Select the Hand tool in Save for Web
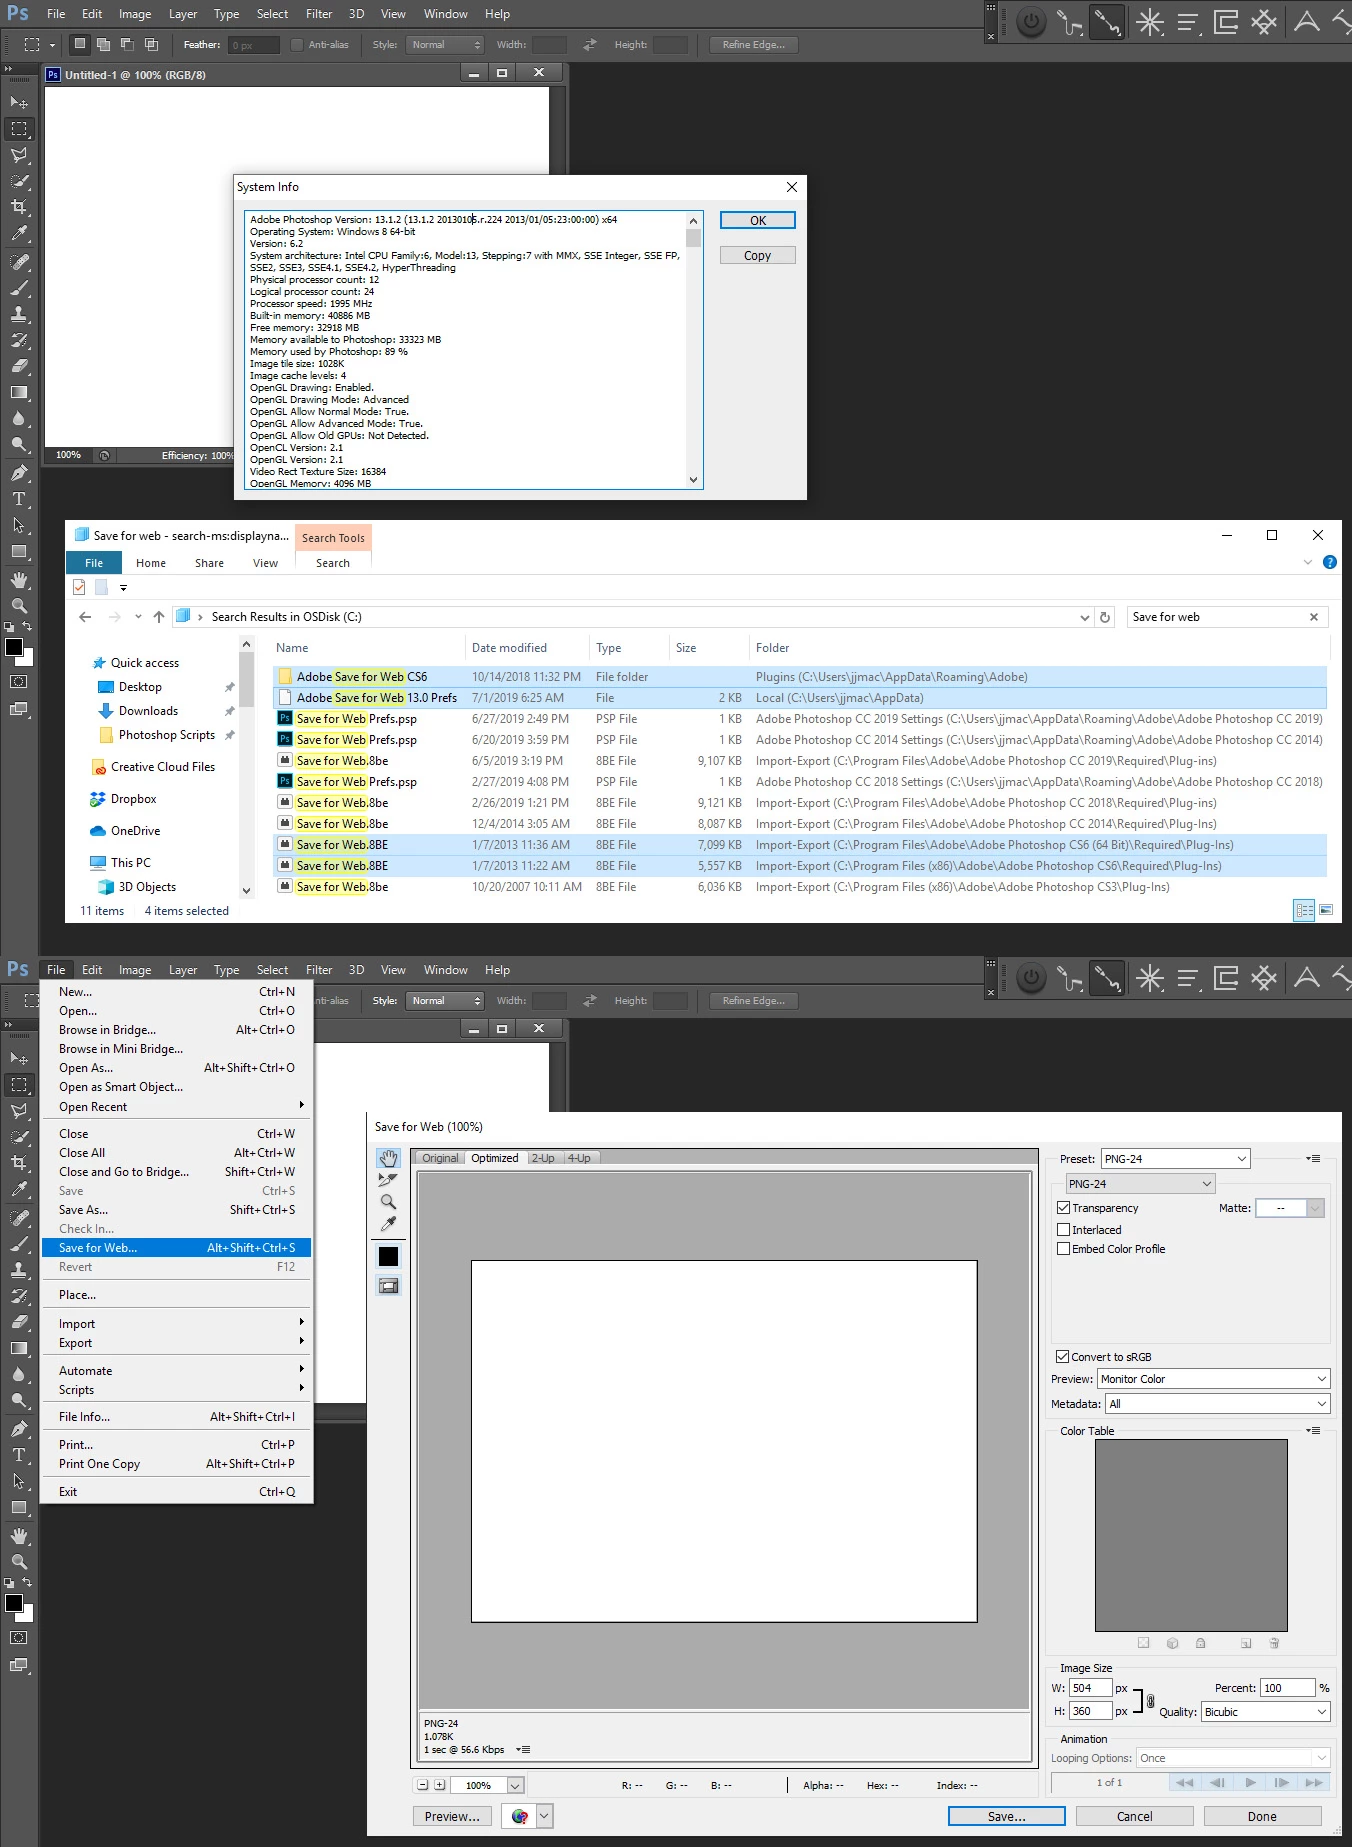 click(388, 1158)
